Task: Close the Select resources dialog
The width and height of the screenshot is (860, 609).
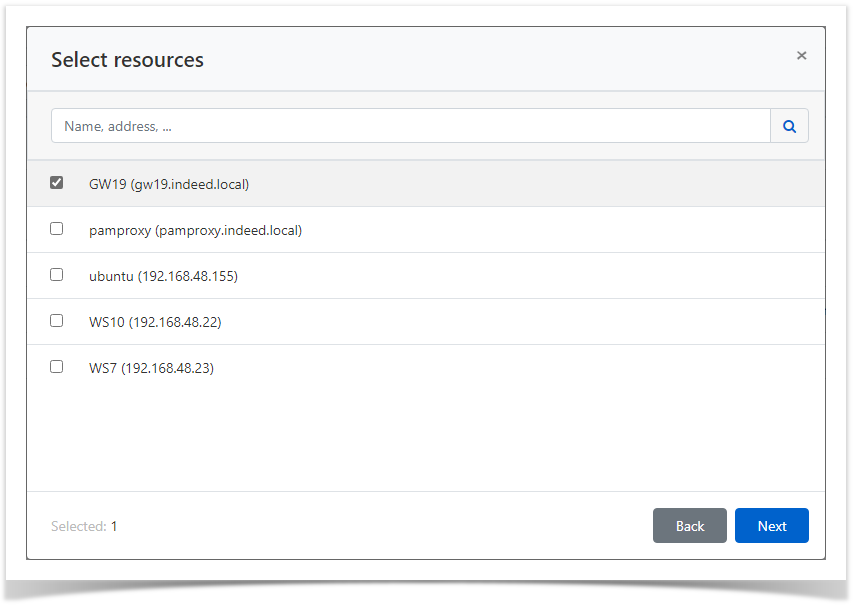Action: point(801,56)
